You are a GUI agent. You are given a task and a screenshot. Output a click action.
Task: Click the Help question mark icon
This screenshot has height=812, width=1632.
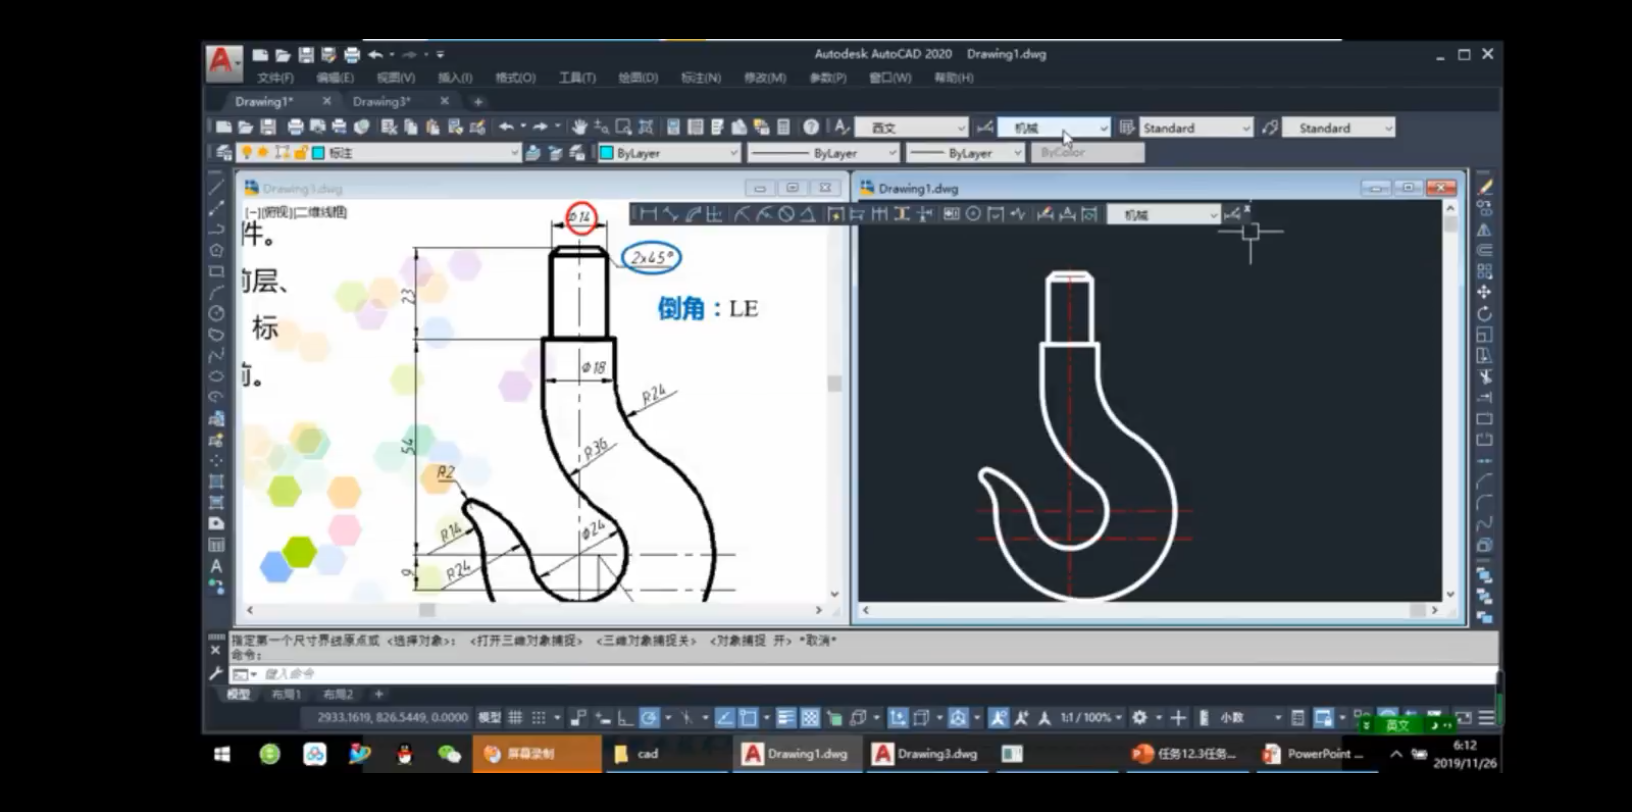point(811,127)
